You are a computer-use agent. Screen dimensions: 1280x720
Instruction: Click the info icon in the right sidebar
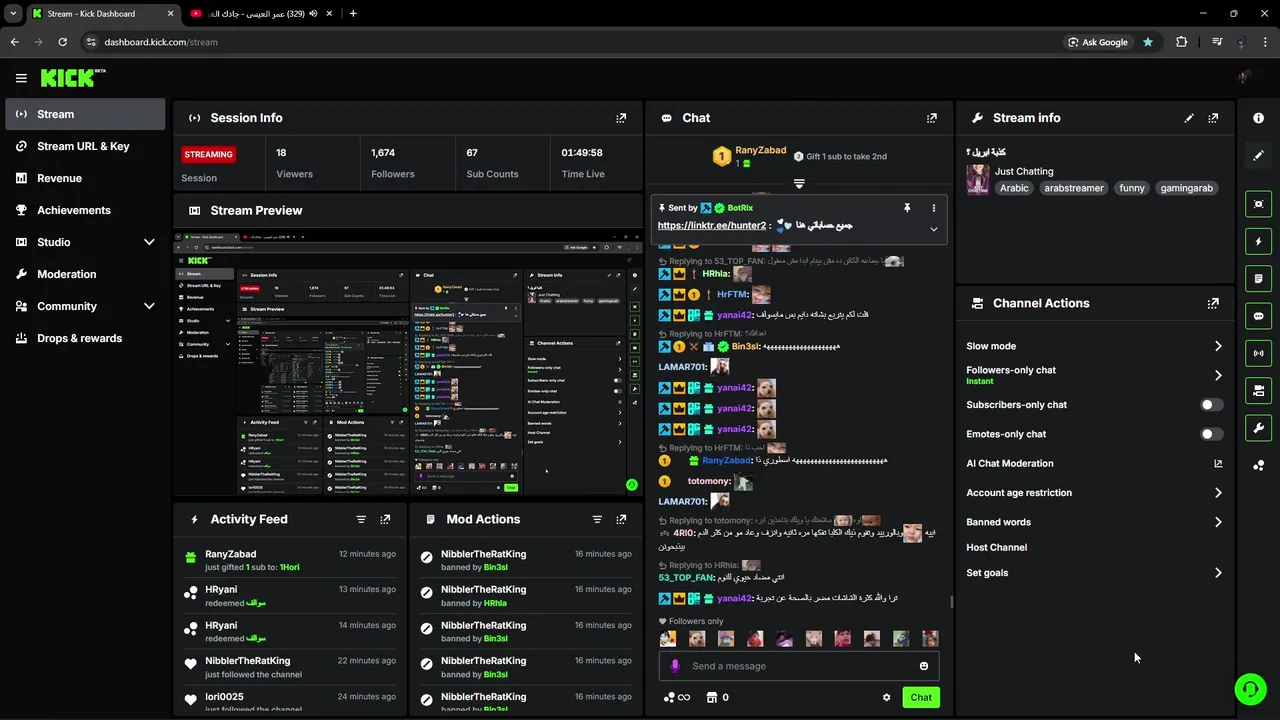[1258, 118]
